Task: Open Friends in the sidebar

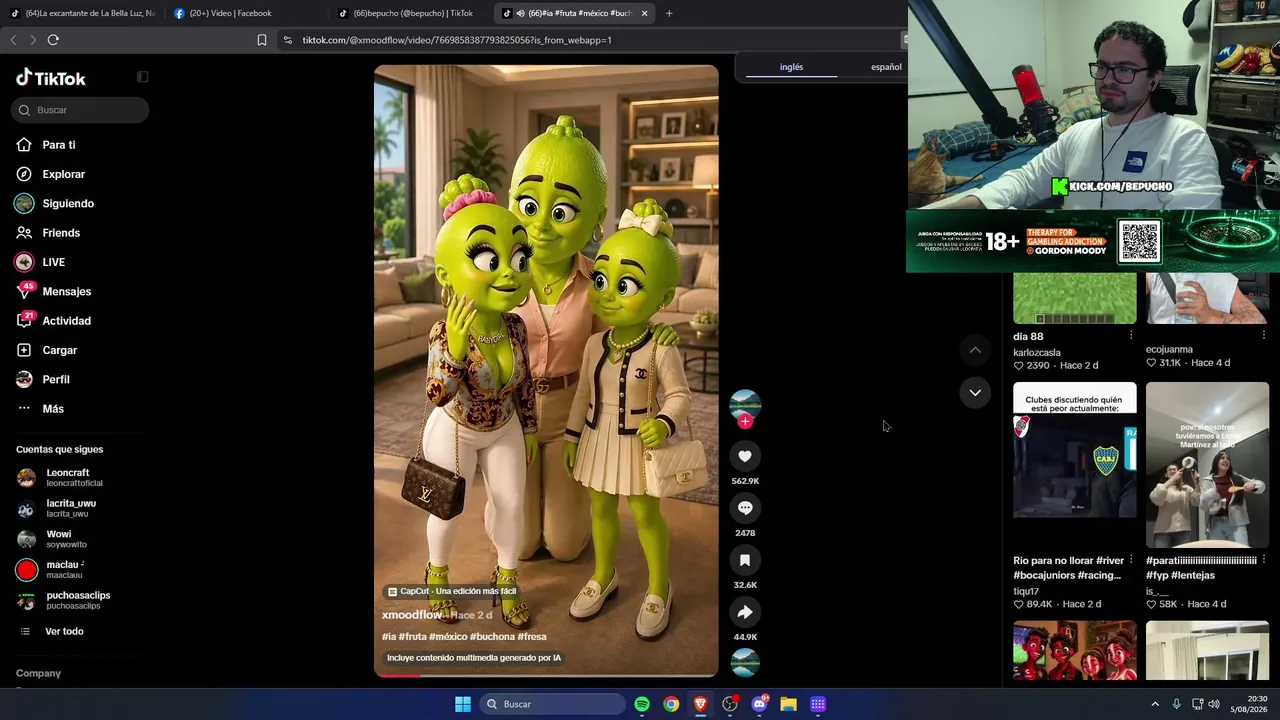Action: [x=48, y=233]
